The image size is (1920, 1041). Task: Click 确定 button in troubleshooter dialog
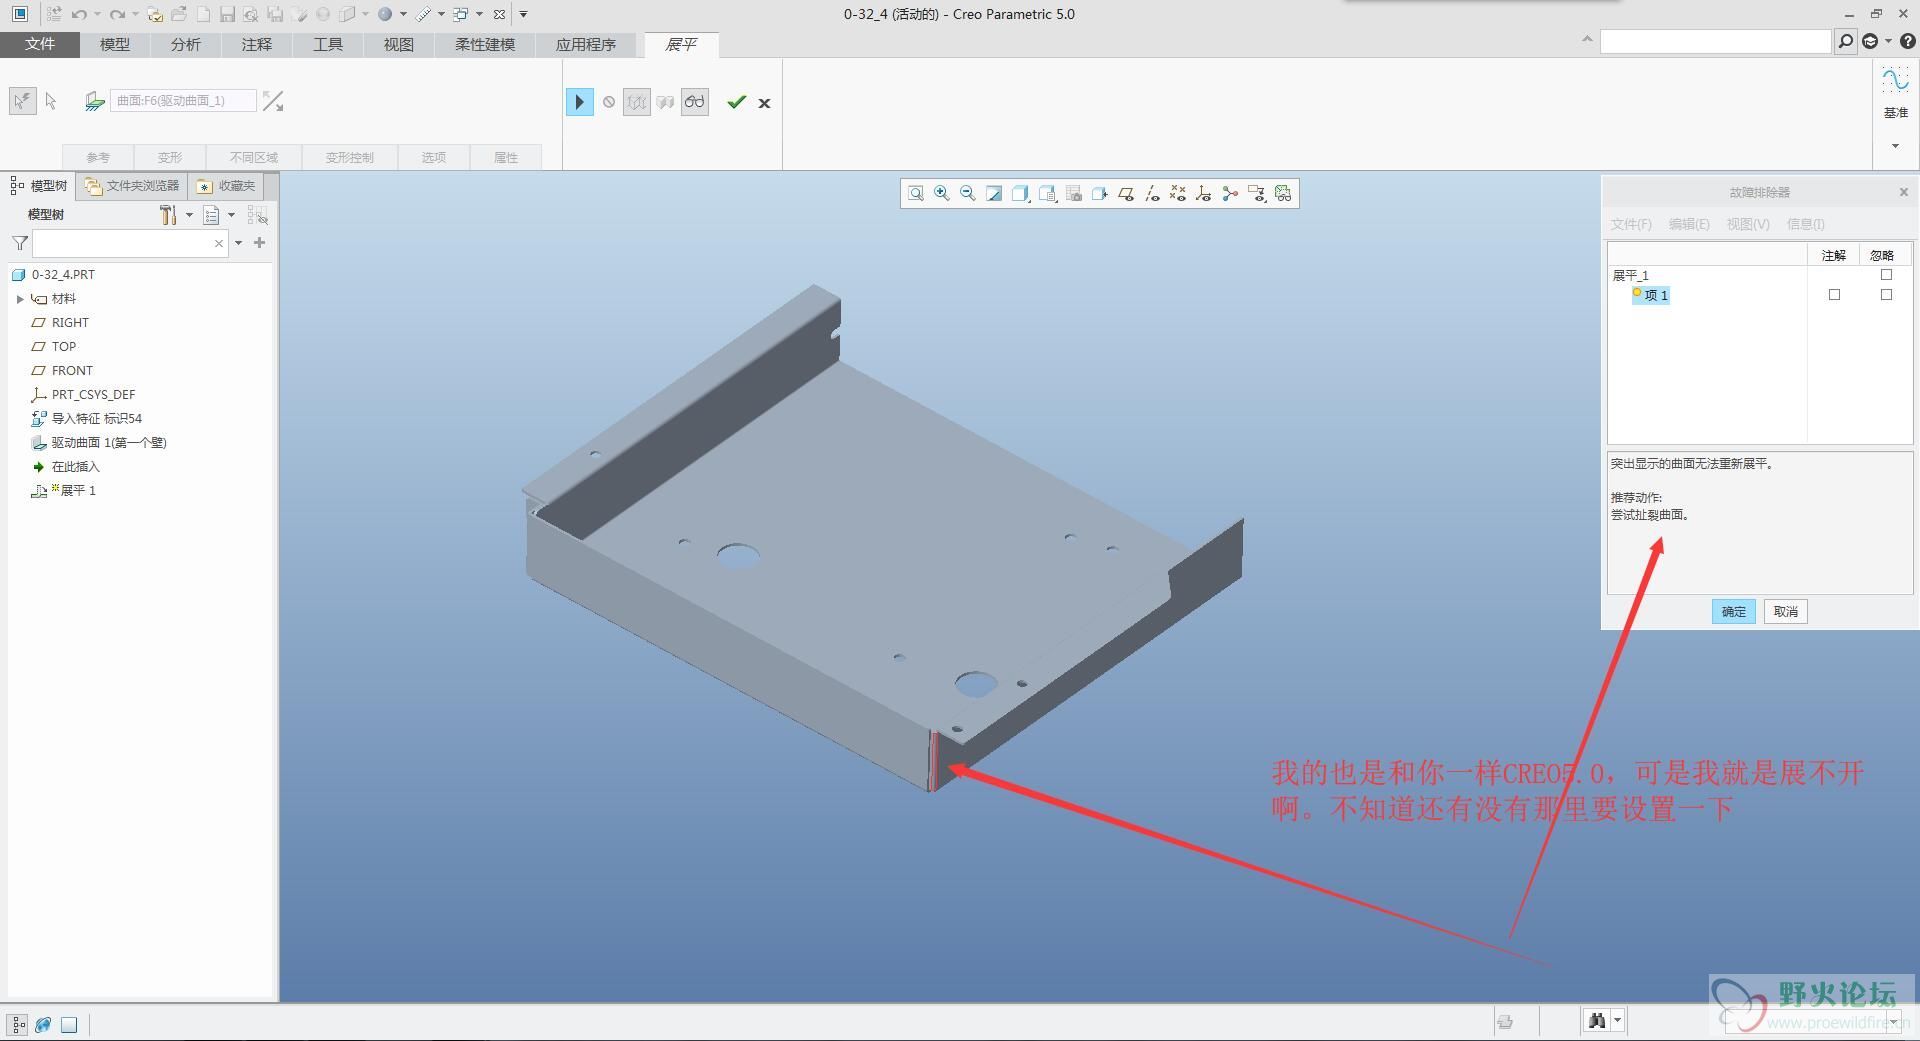[x=1733, y=612]
